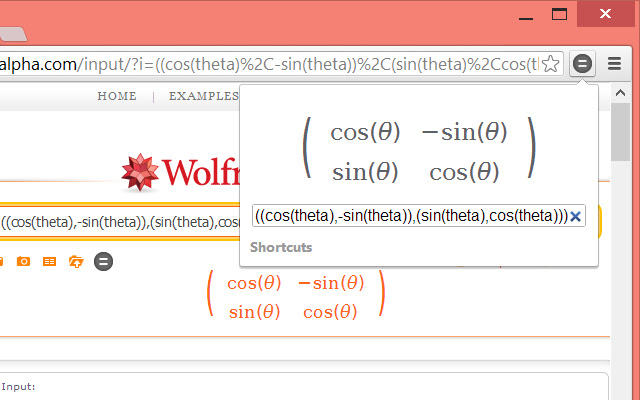The image size is (640, 400).
Task: Go to HOME in the site navigation
Action: point(117,96)
